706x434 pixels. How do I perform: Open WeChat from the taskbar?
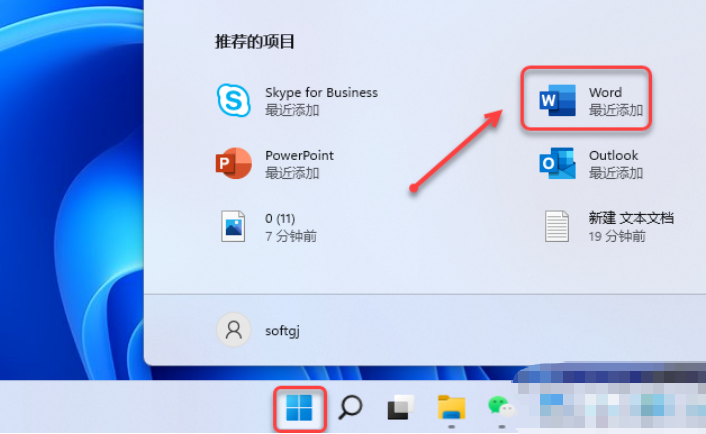click(x=501, y=407)
